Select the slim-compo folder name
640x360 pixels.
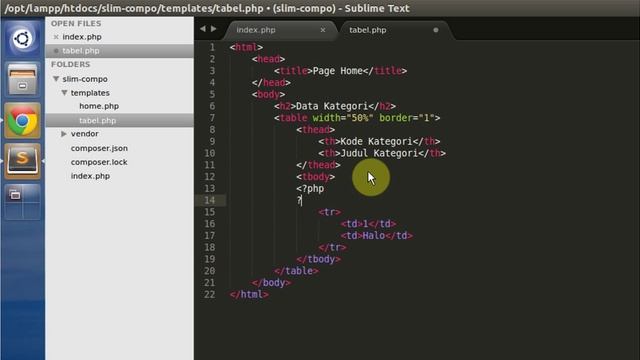pos(85,79)
